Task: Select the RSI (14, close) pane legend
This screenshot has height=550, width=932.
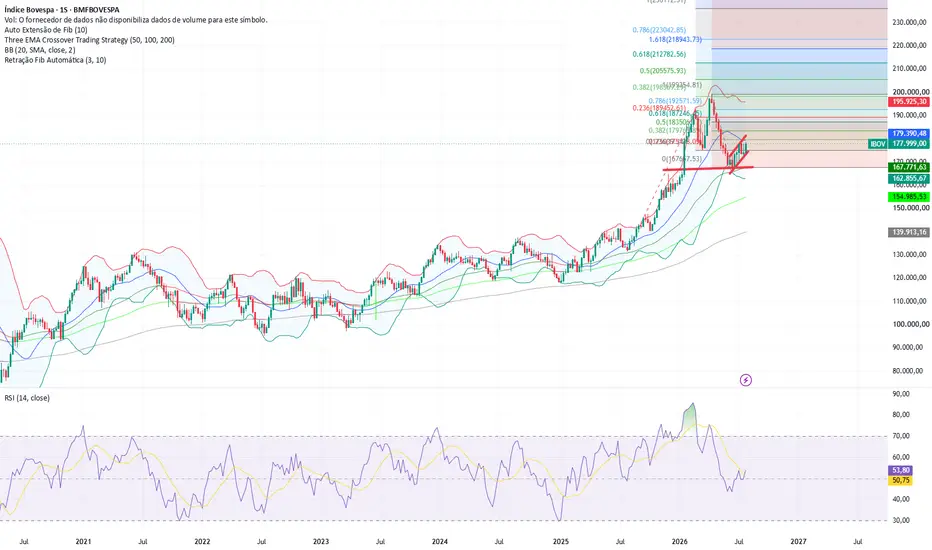Action: click(x=27, y=398)
